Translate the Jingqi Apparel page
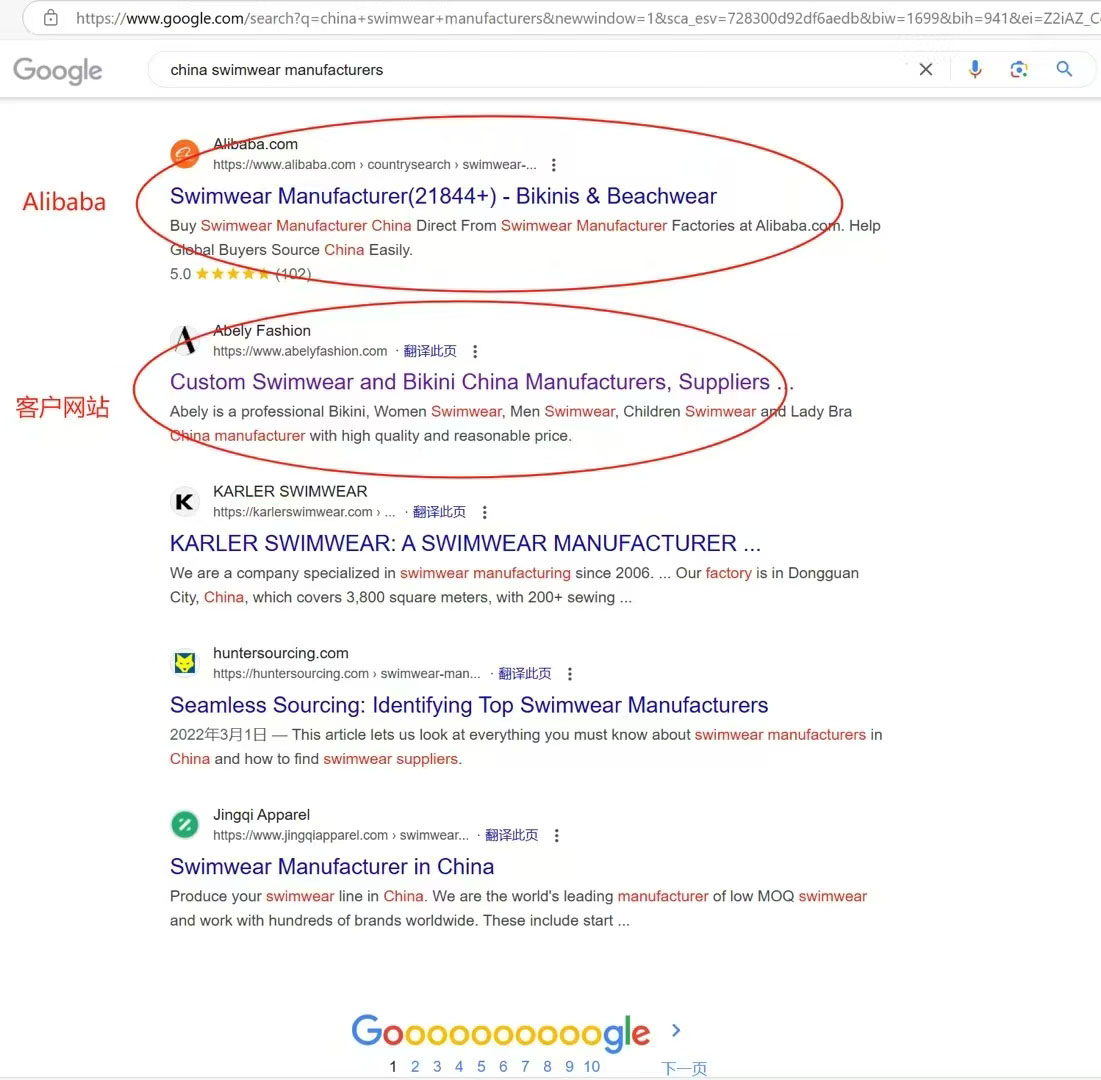The height and width of the screenshot is (1080, 1101). tap(511, 835)
